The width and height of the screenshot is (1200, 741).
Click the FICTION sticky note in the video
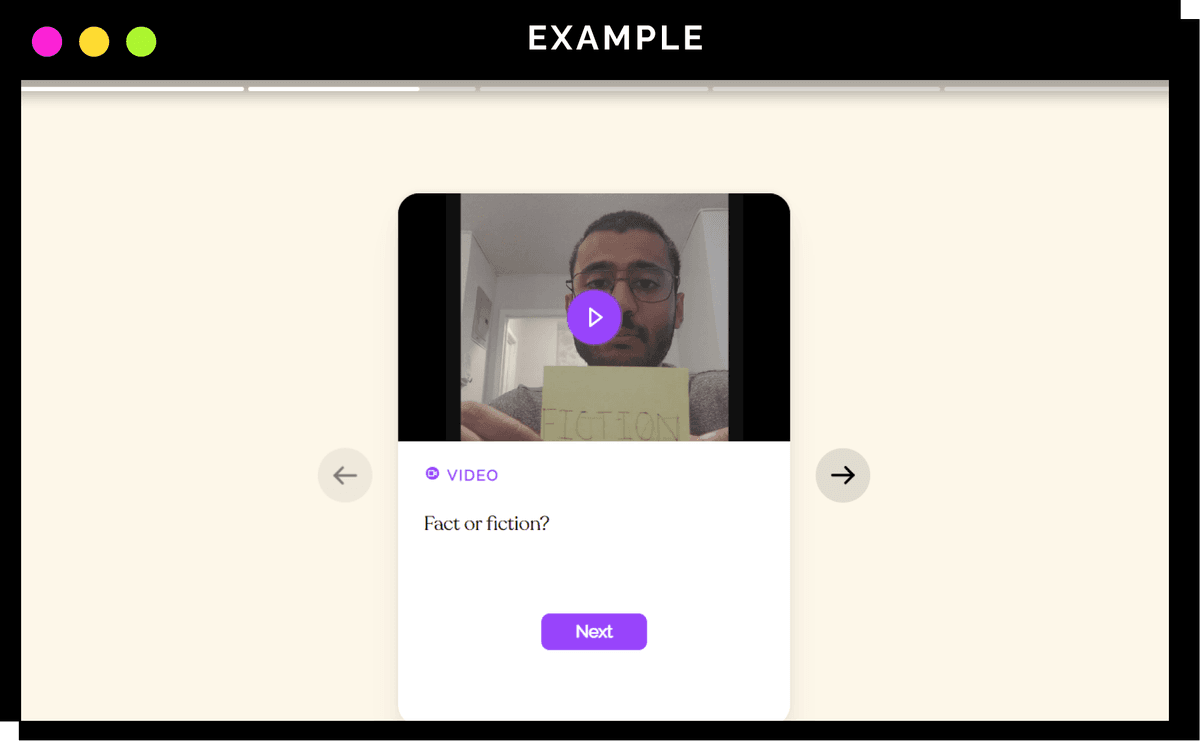click(616, 404)
